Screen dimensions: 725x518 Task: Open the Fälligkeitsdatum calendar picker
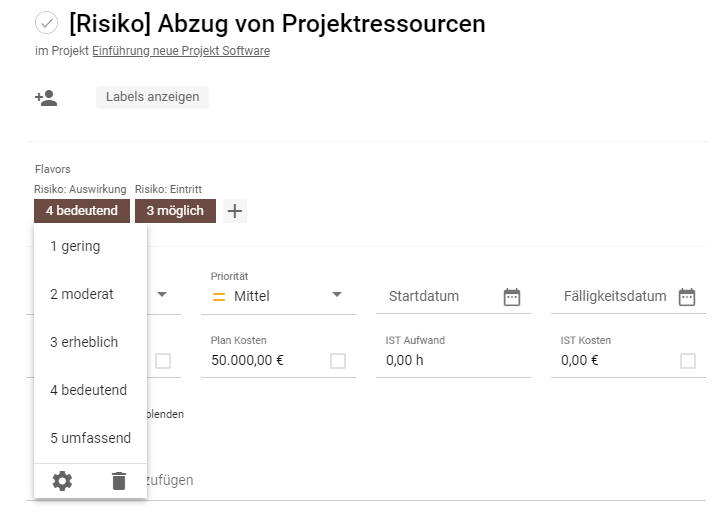(687, 297)
